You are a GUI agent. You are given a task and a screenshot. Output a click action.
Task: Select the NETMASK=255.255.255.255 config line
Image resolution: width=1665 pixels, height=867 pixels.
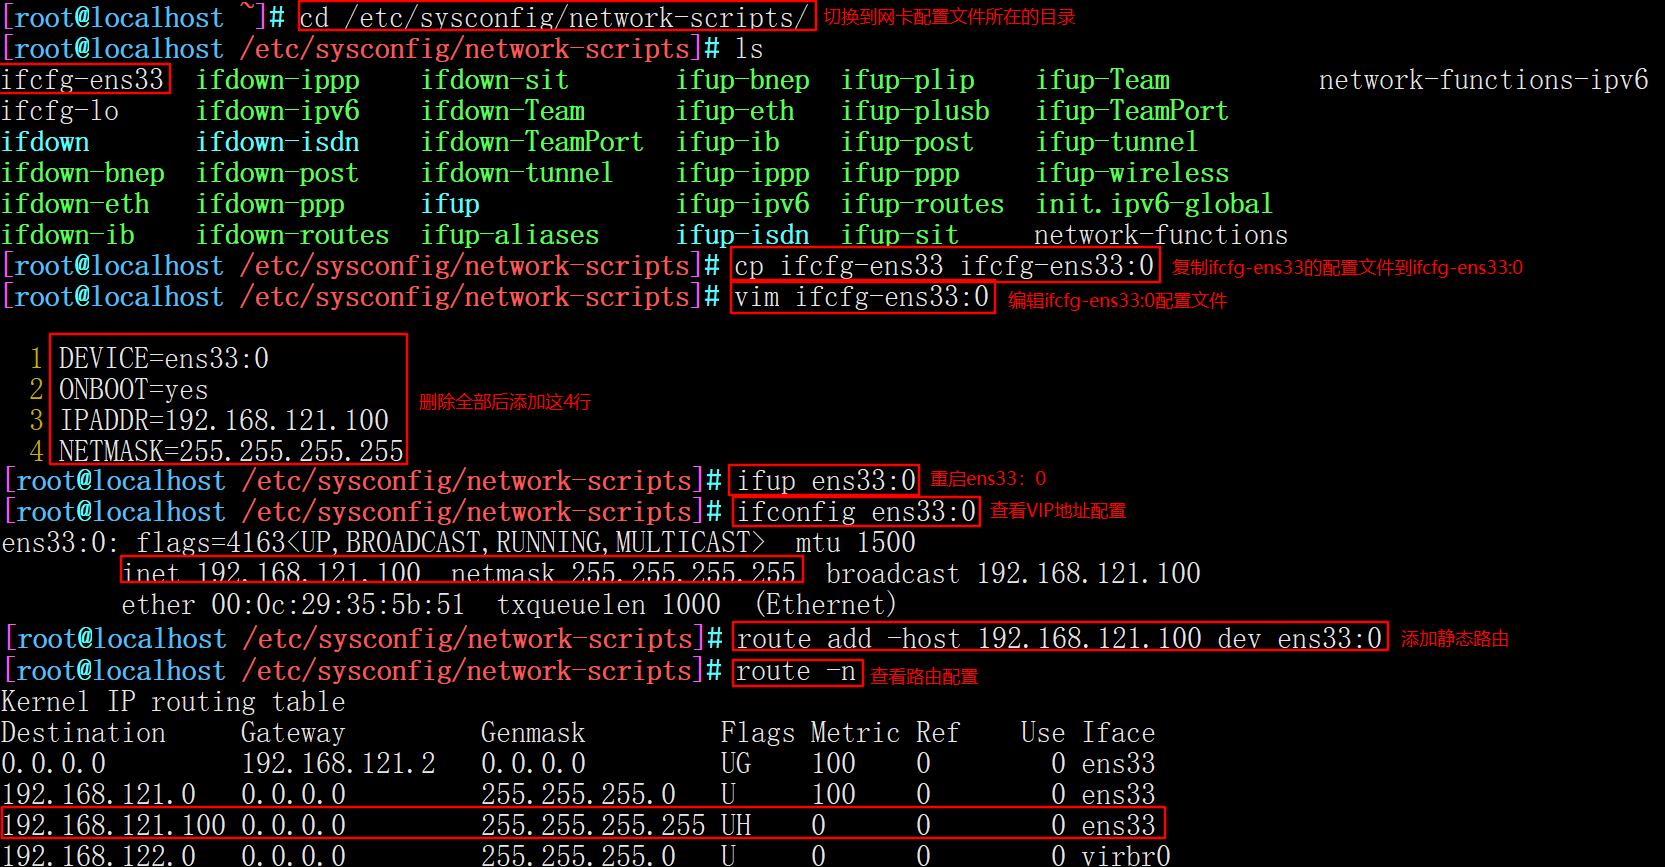231,451
